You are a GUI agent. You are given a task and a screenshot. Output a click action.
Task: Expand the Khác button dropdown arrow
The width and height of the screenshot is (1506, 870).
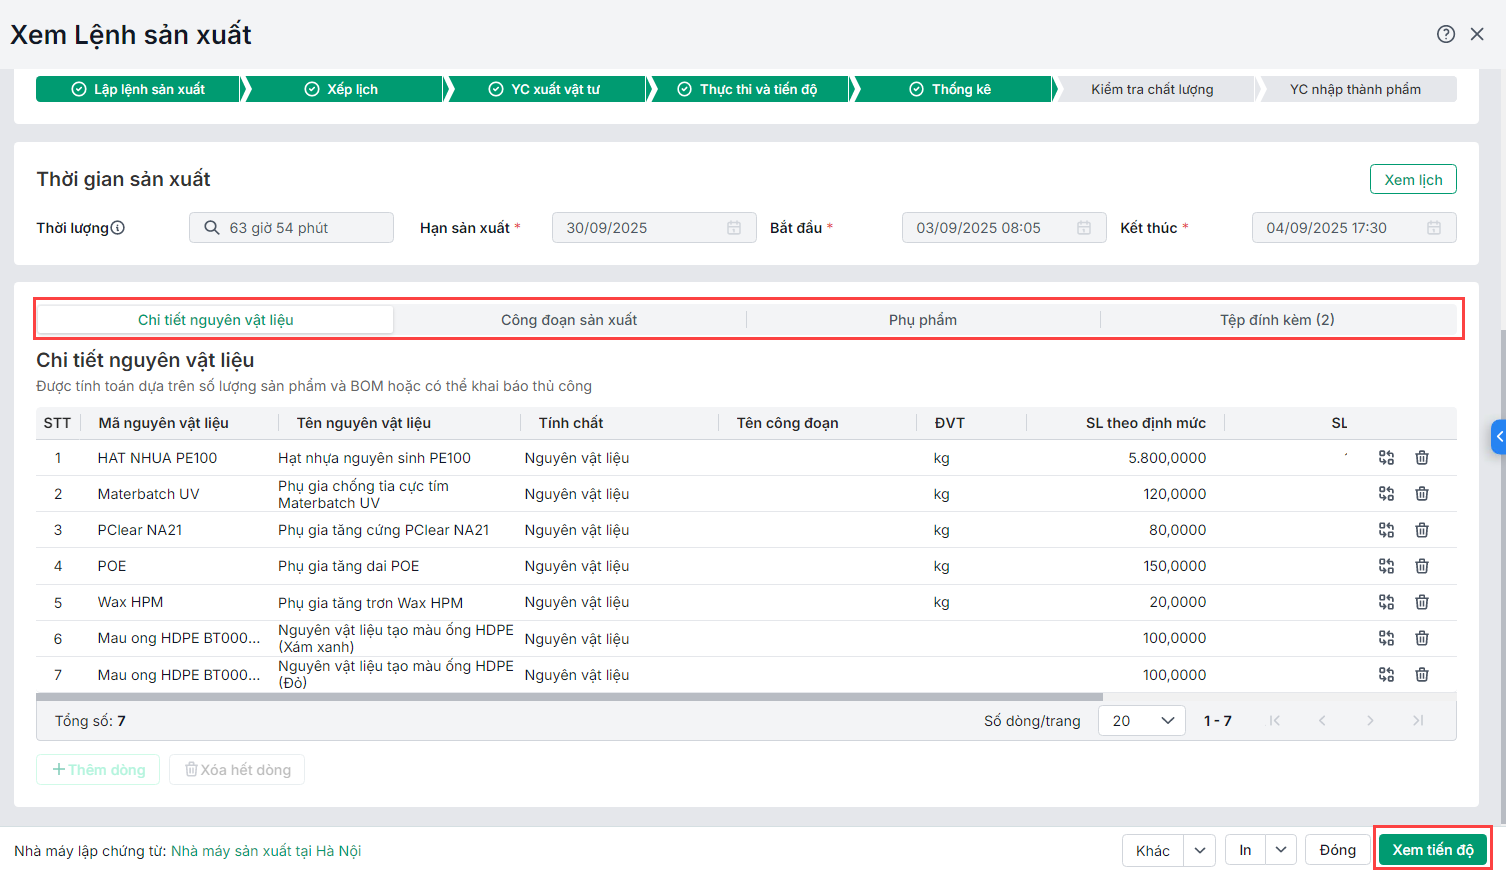(1200, 850)
